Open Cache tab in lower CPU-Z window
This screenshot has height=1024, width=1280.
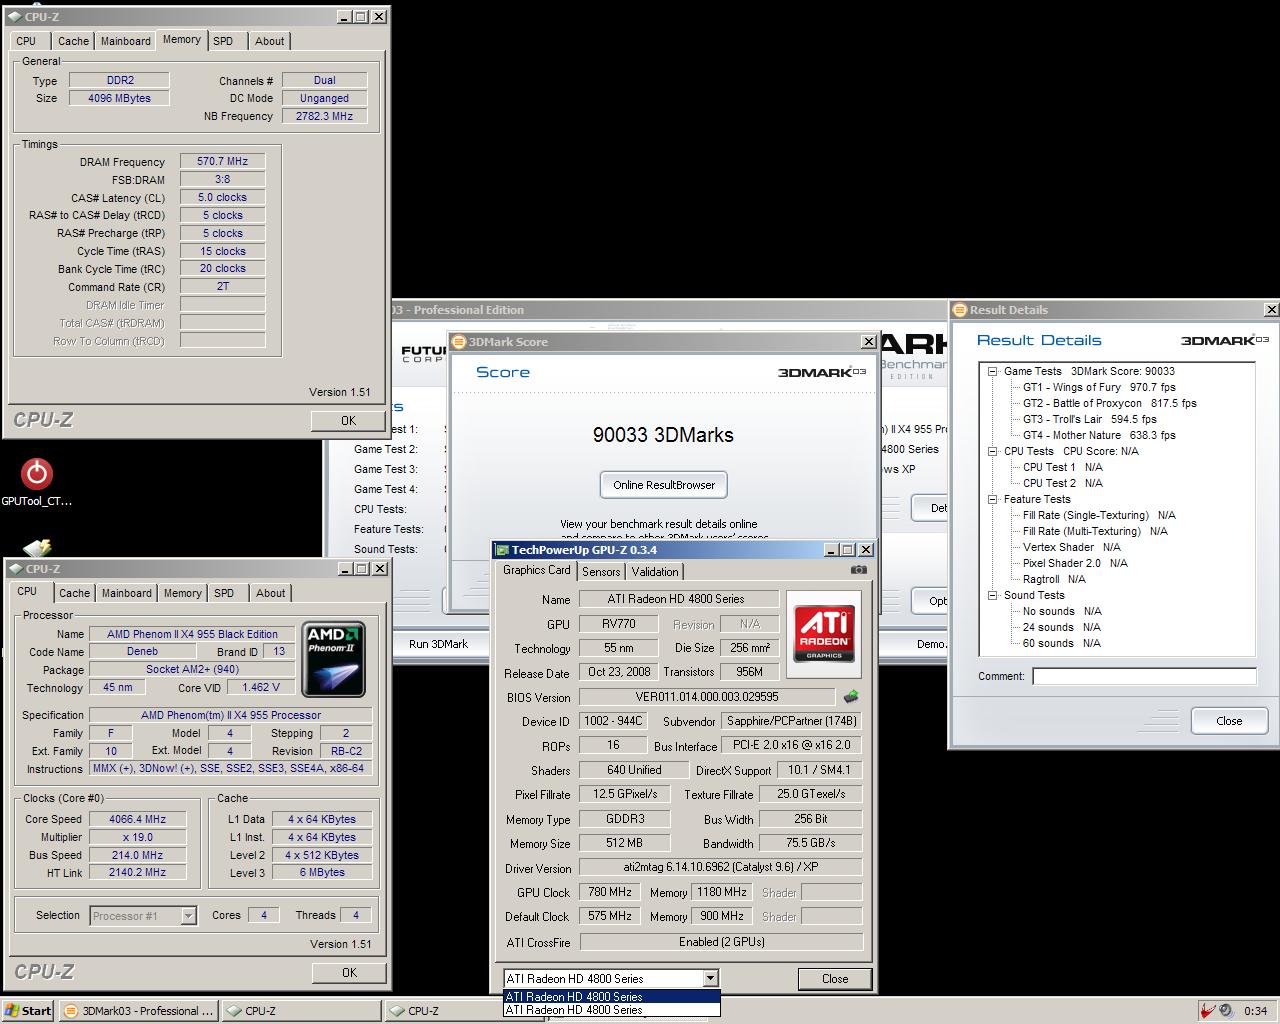(74, 593)
